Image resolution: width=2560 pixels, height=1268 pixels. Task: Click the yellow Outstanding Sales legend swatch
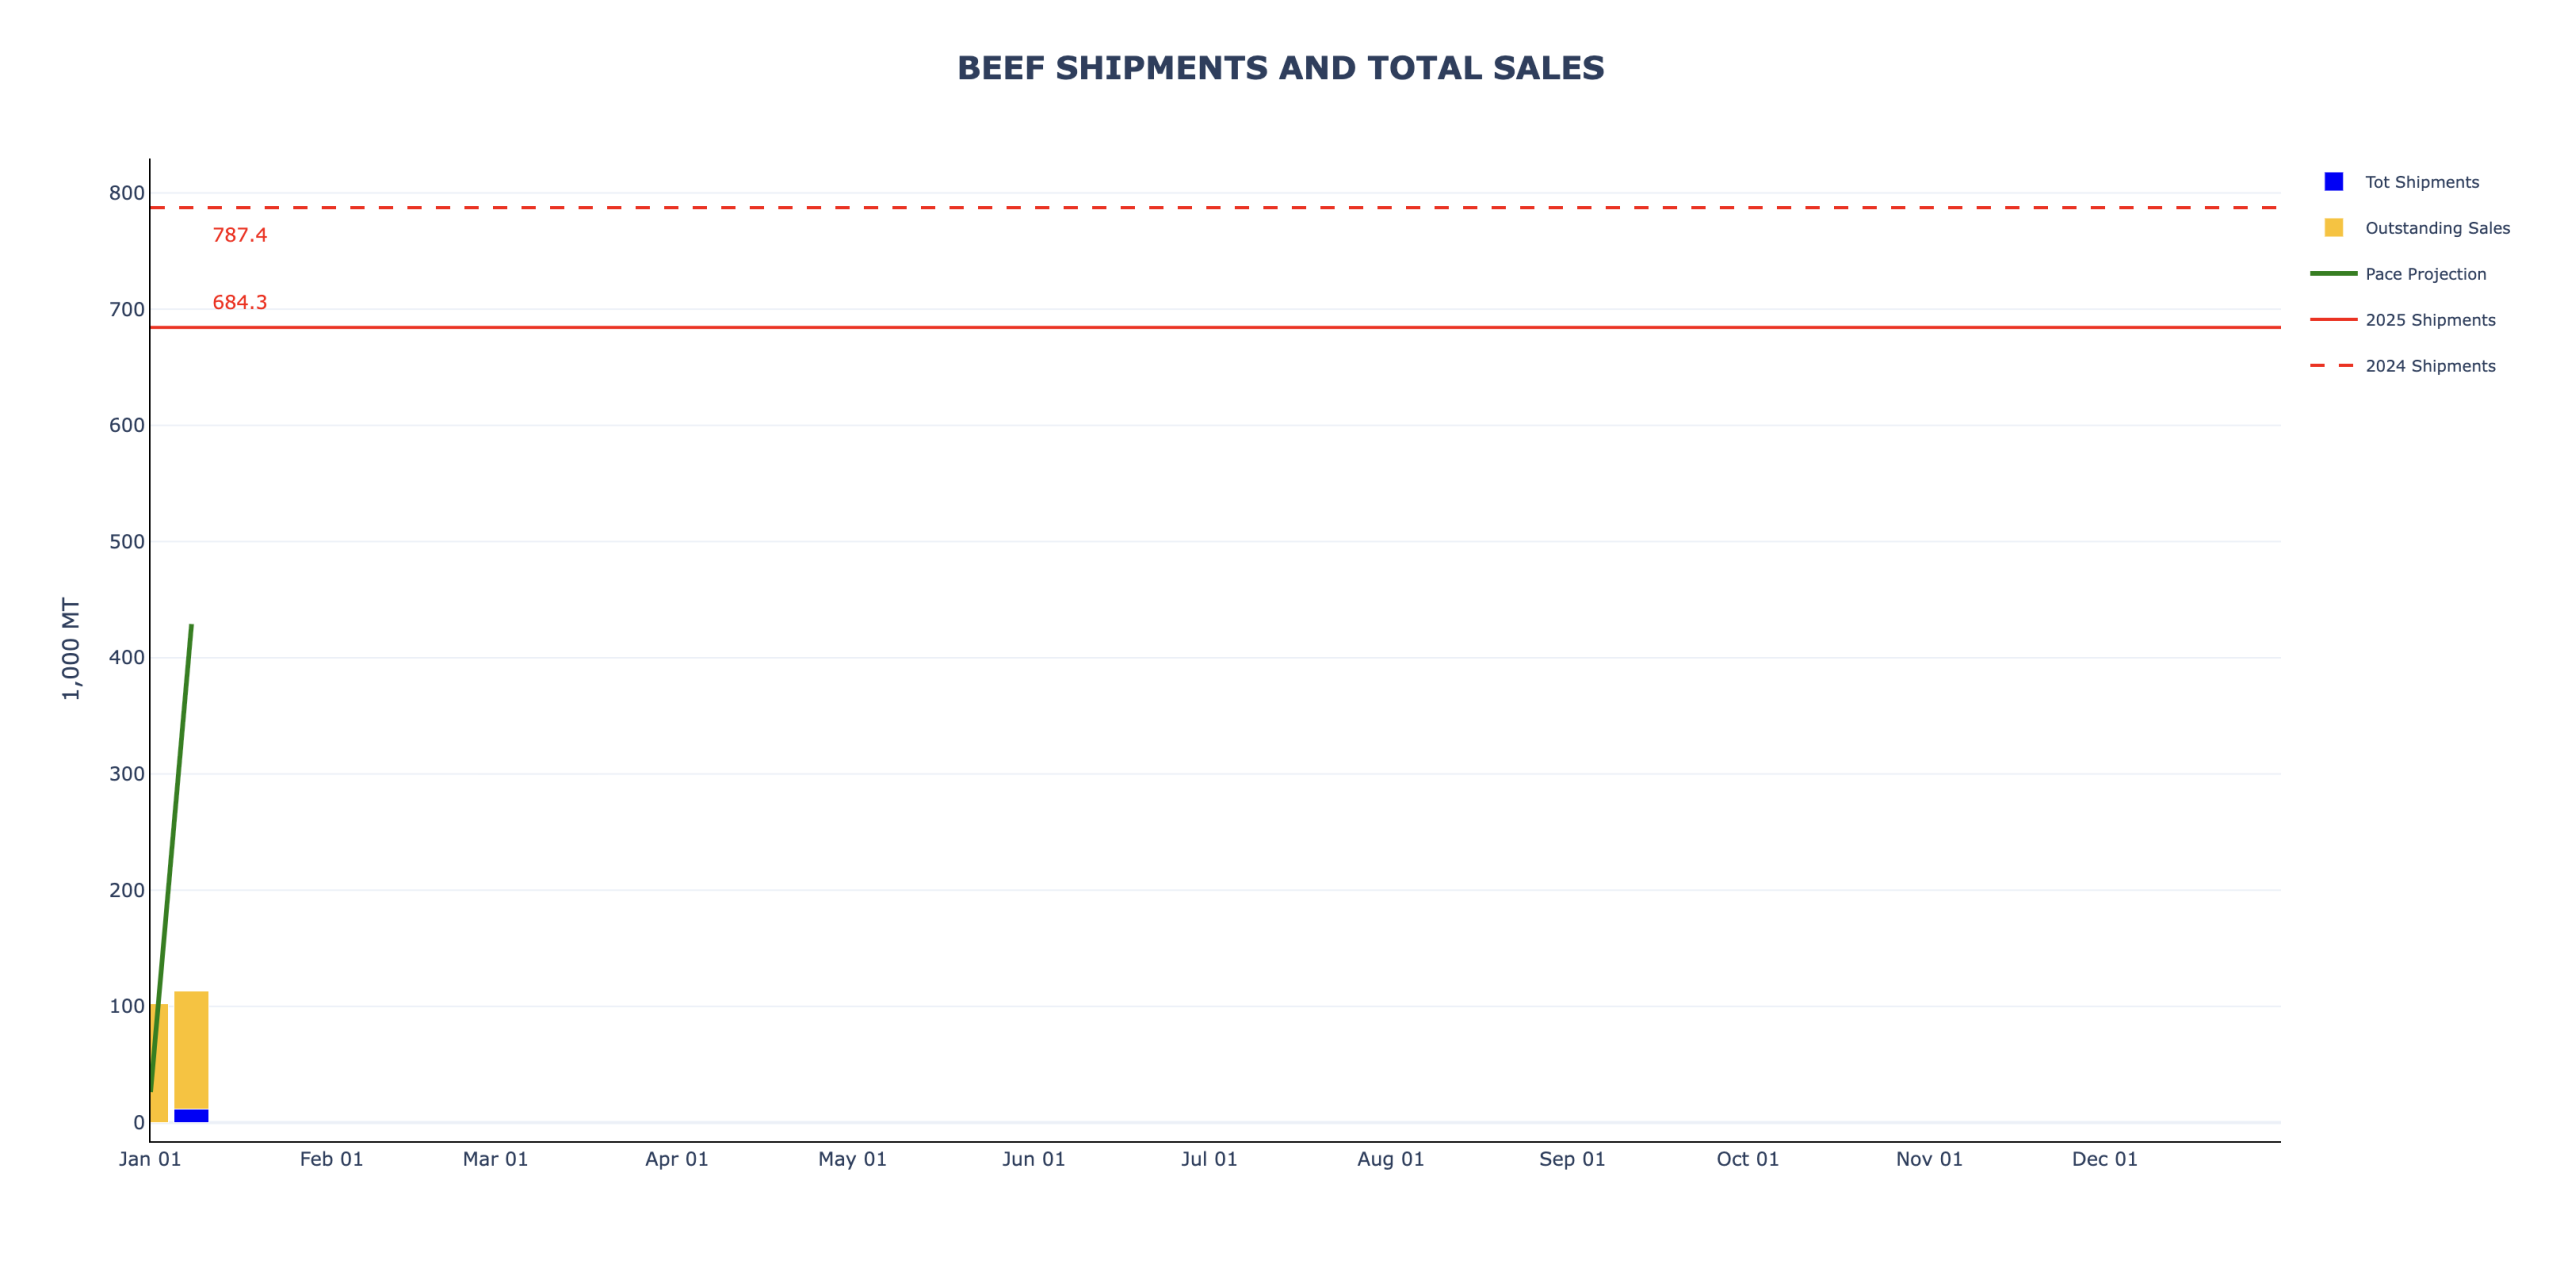(x=2332, y=228)
